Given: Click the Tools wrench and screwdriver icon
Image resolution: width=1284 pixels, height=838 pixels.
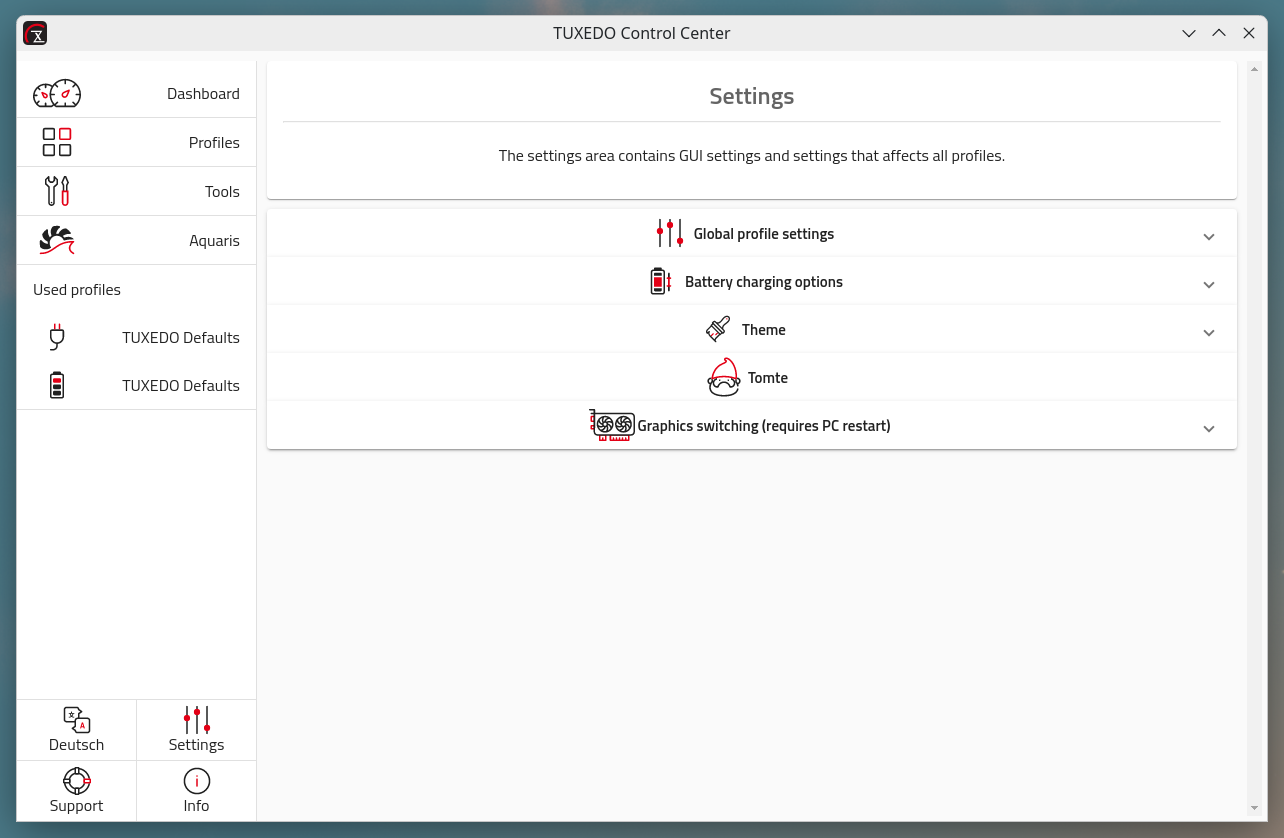Looking at the screenshot, I should point(57,191).
